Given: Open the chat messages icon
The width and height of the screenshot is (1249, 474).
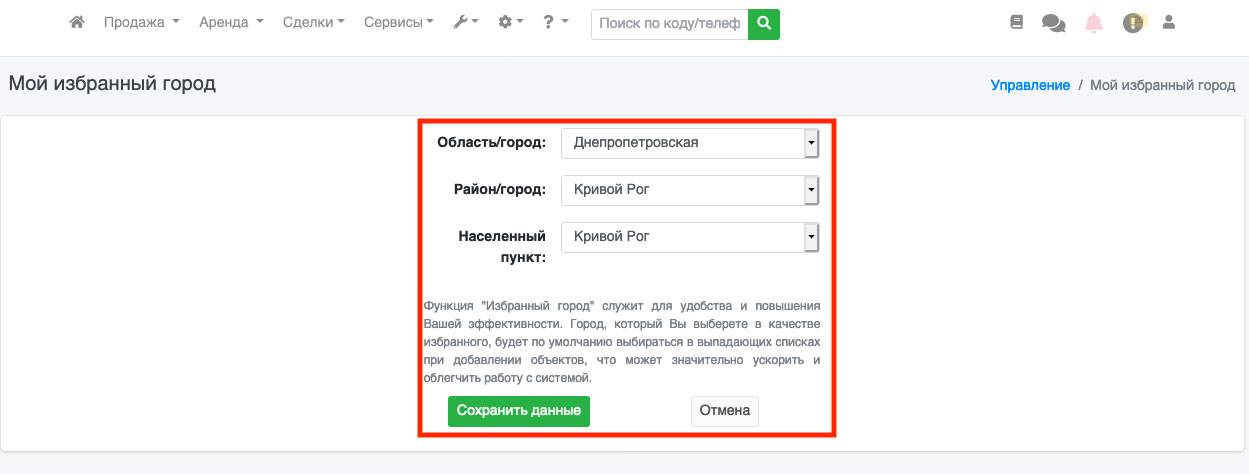Looking at the screenshot, I should pyautogui.click(x=1053, y=22).
